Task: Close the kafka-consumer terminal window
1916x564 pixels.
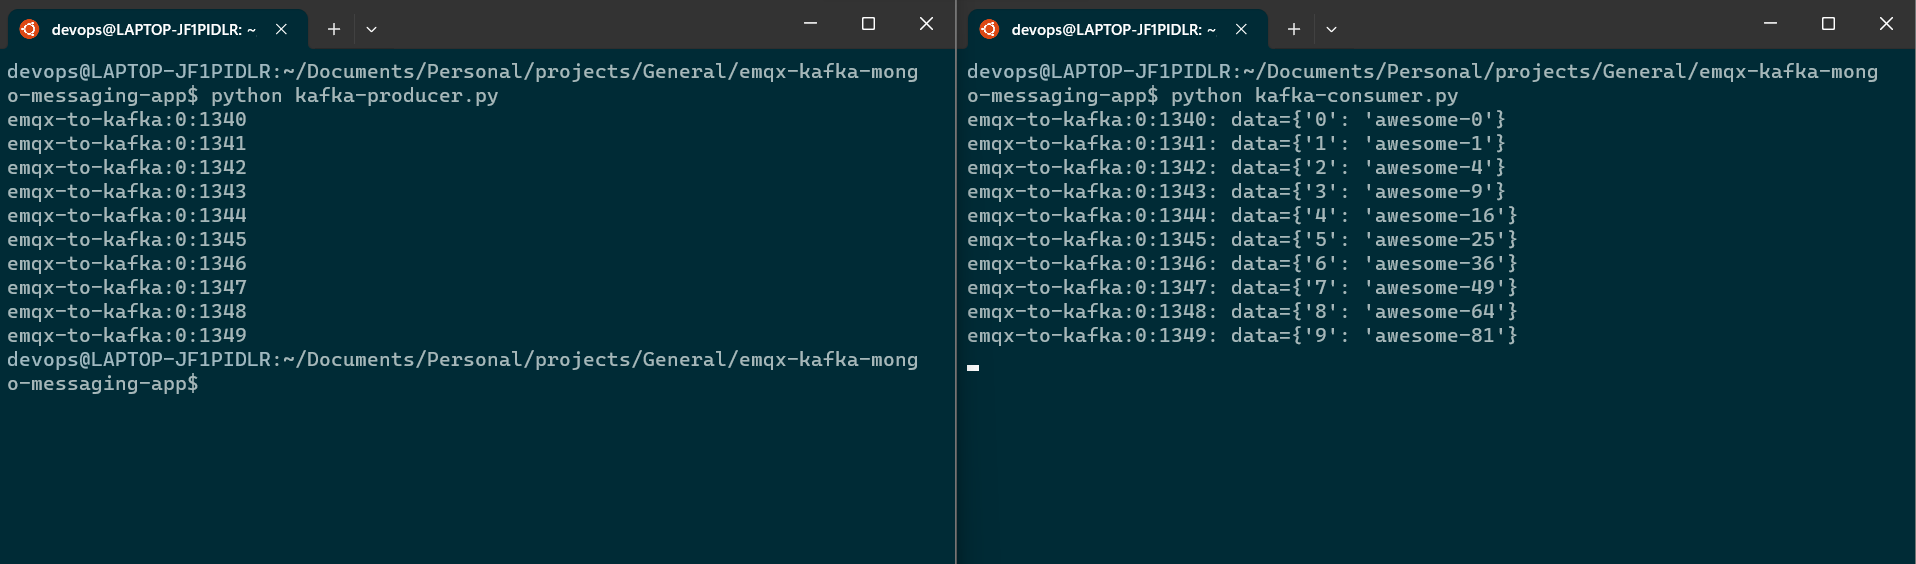Action: 1886,23
